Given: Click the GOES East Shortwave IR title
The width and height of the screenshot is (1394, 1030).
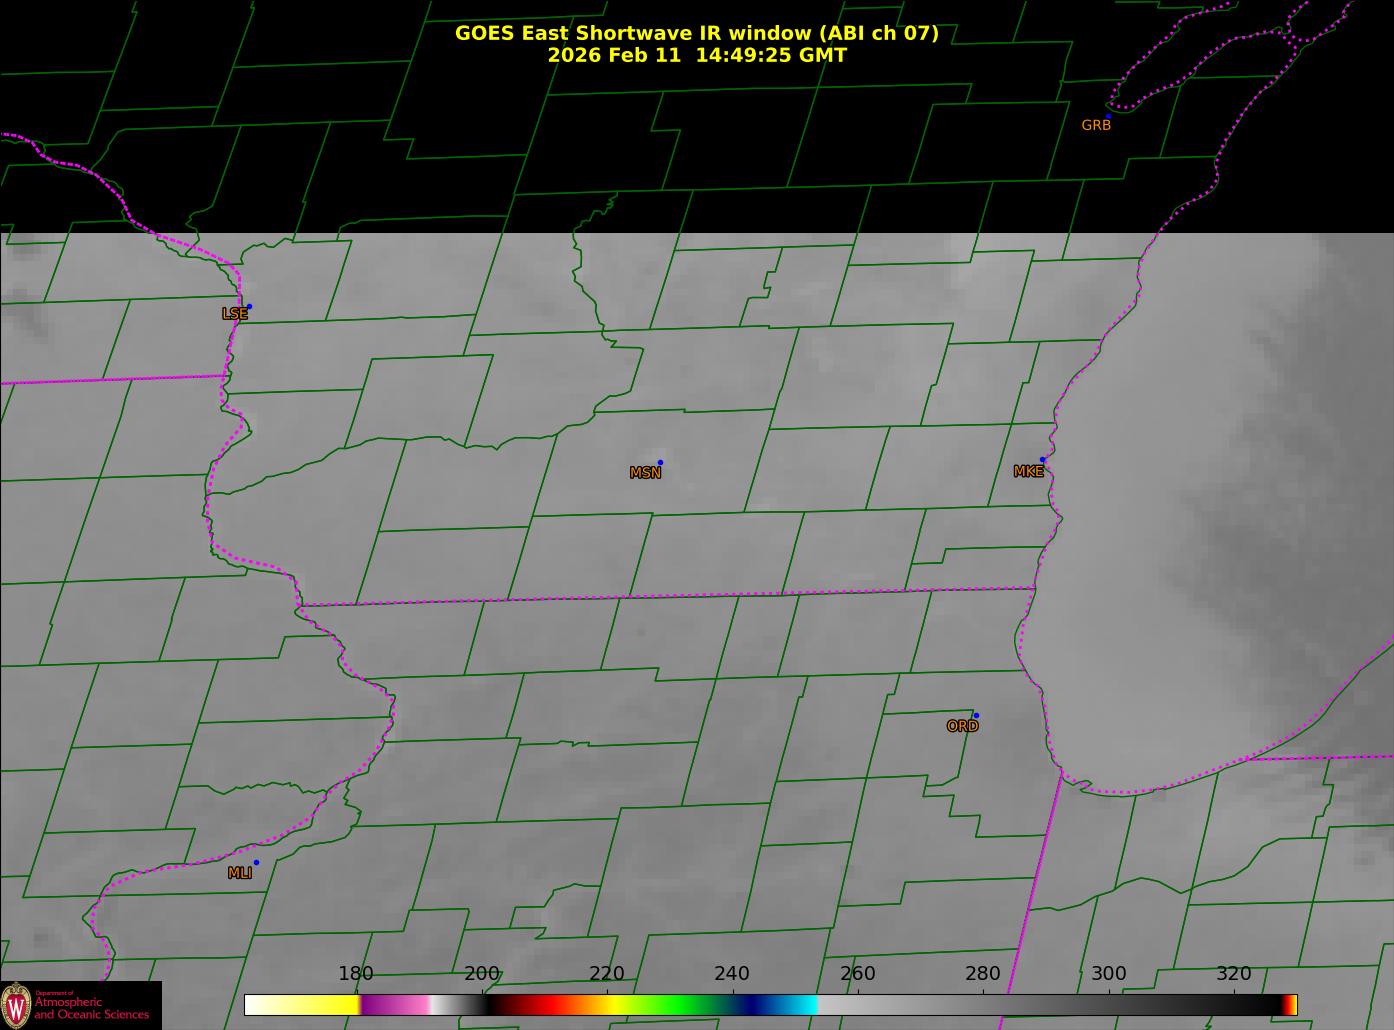Looking at the screenshot, I should pos(696,33).
